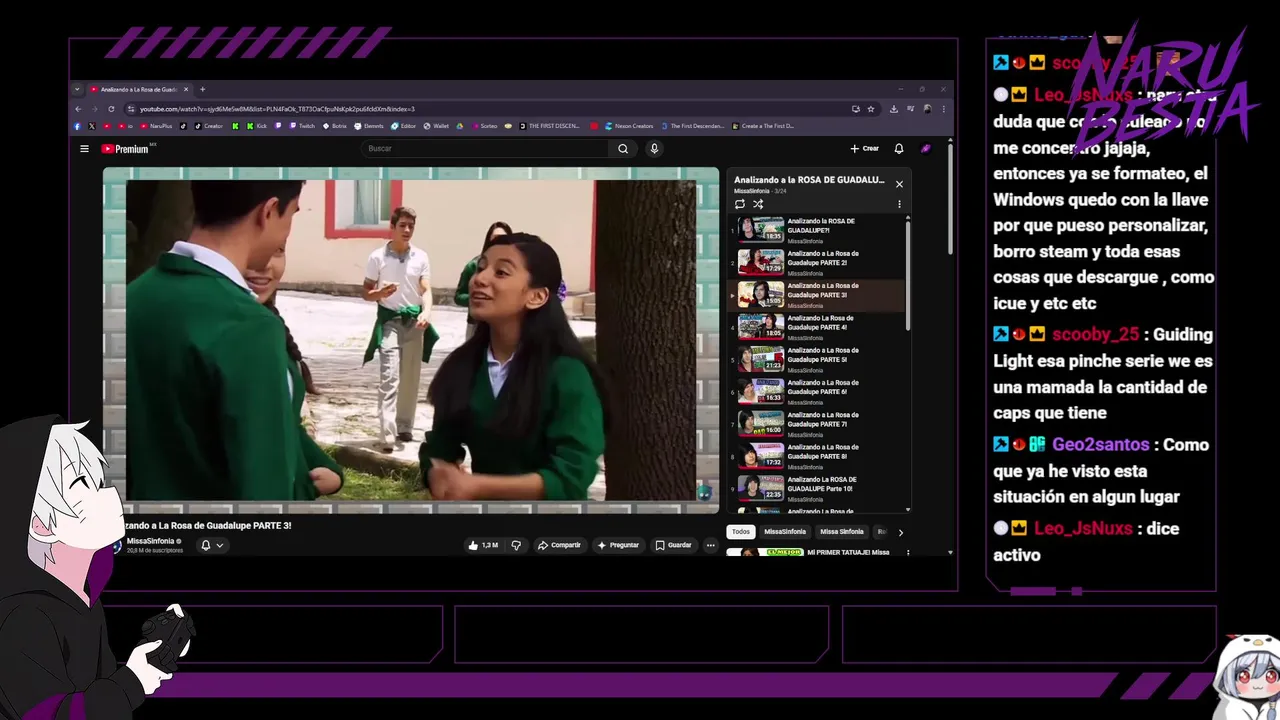Toggle playlist shuffle button
The width and height of the screenshot is (1280, 720).
758,204
